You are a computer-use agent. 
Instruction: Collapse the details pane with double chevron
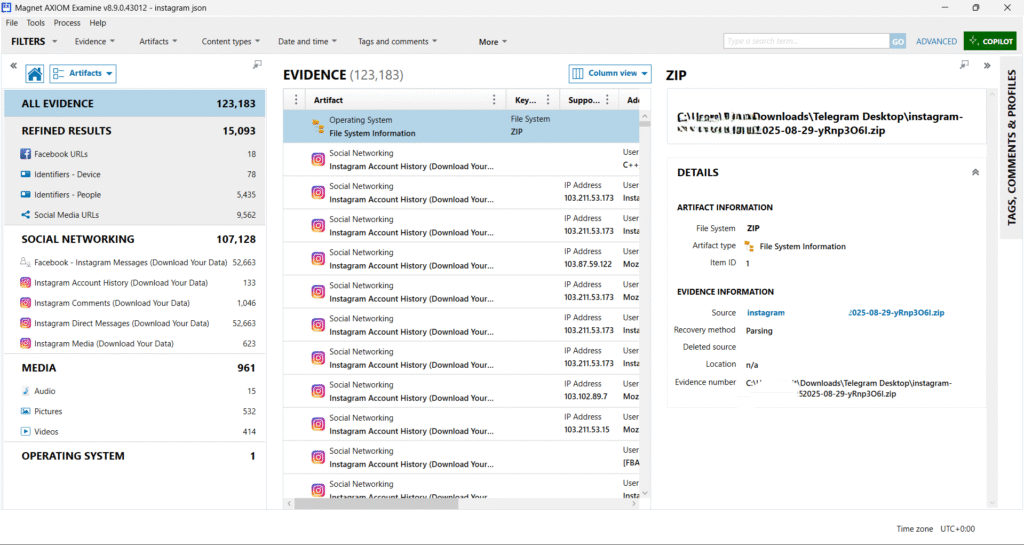987,65
